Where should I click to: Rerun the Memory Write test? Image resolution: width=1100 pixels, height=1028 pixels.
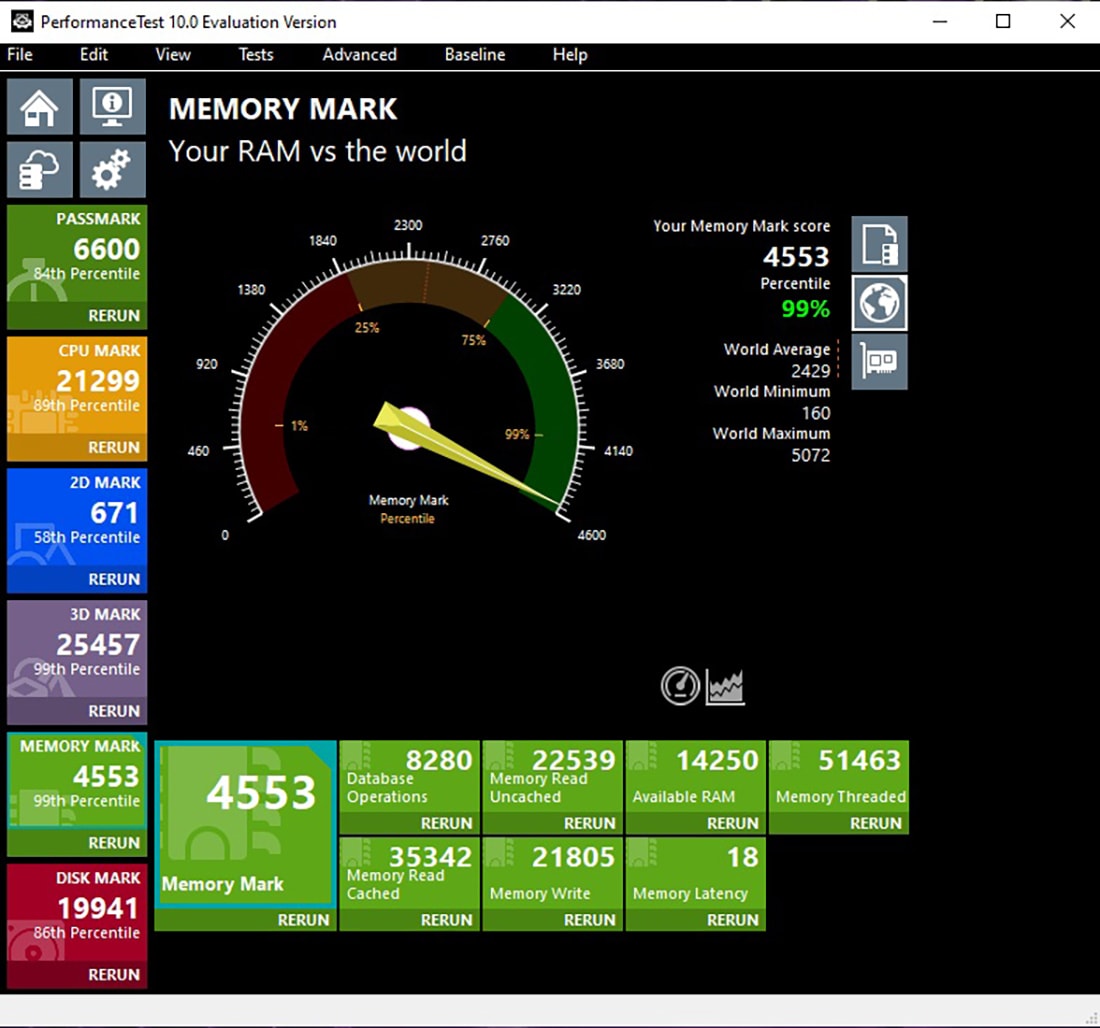click(x=589, y=920)
